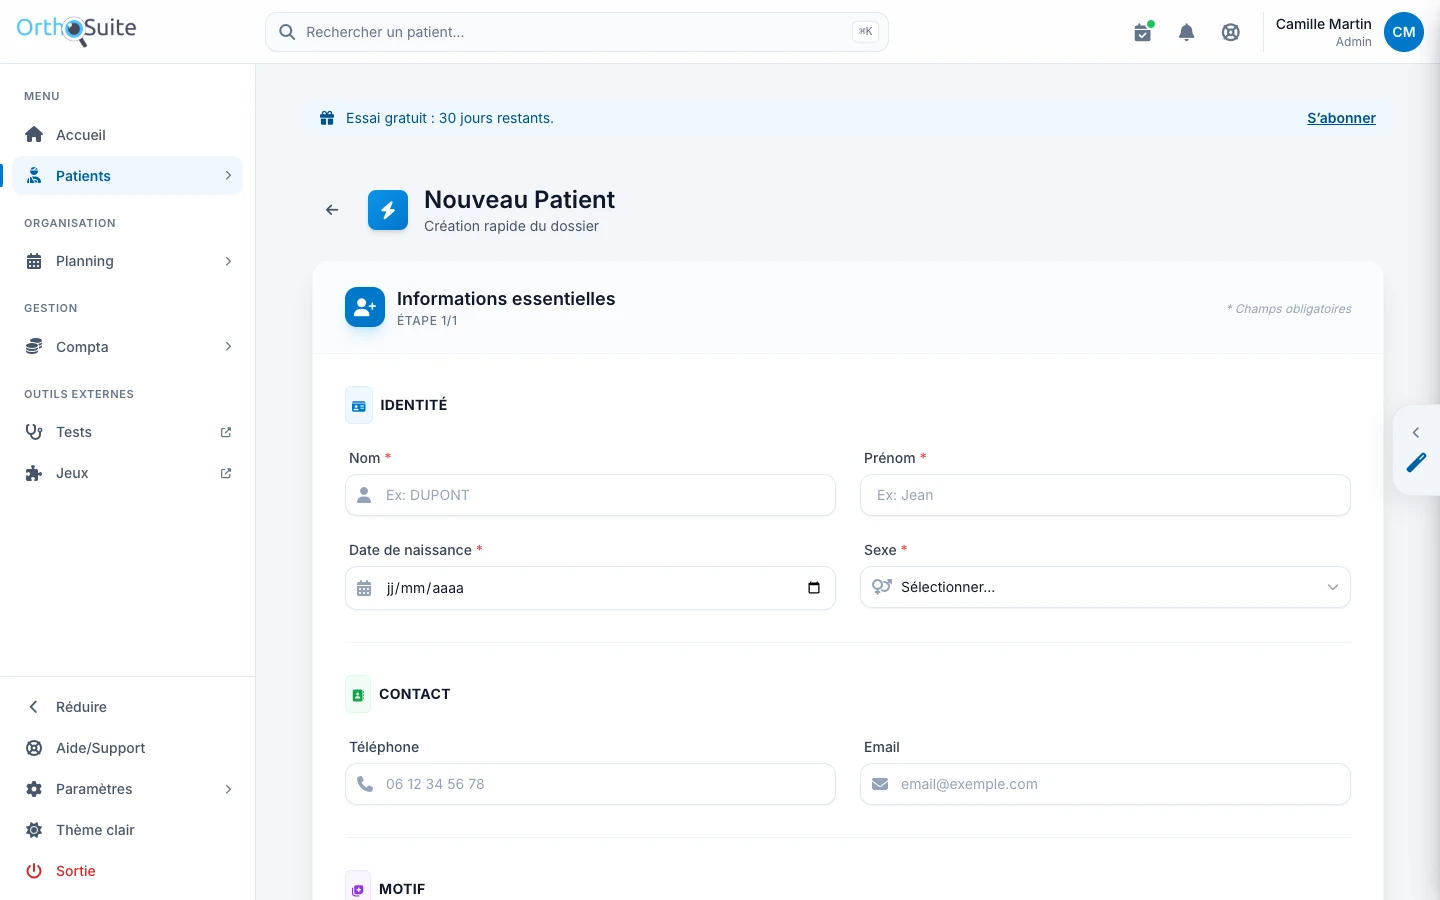Open Aide/Support in the sidebar
1440x900 pixels.
coord(128,748)
